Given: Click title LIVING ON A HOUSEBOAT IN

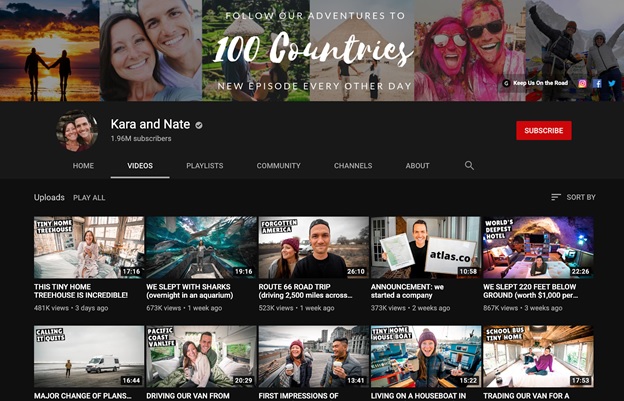Looking at the screenshot, I should [418, 396].
